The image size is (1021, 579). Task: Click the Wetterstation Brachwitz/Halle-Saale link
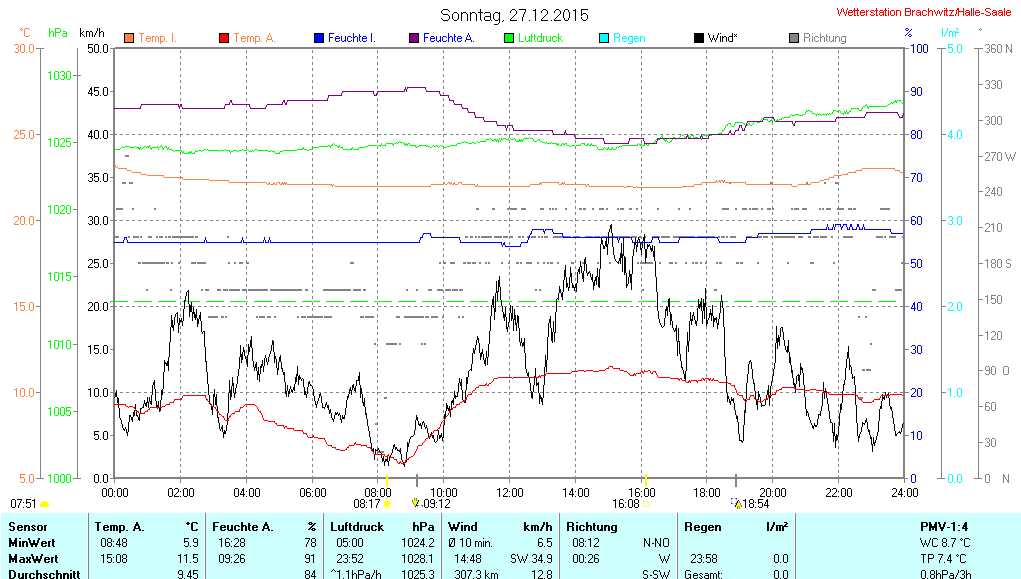(926, 13)
